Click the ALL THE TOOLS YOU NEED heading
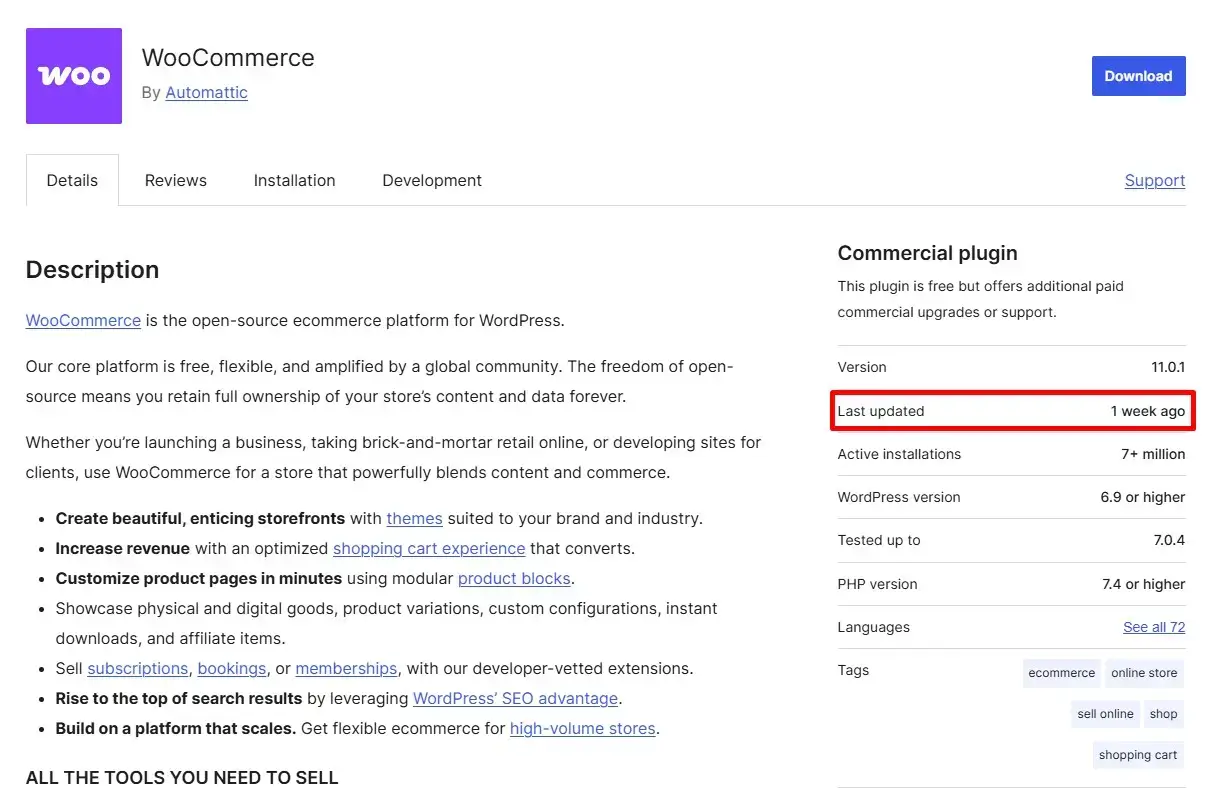 182,777
